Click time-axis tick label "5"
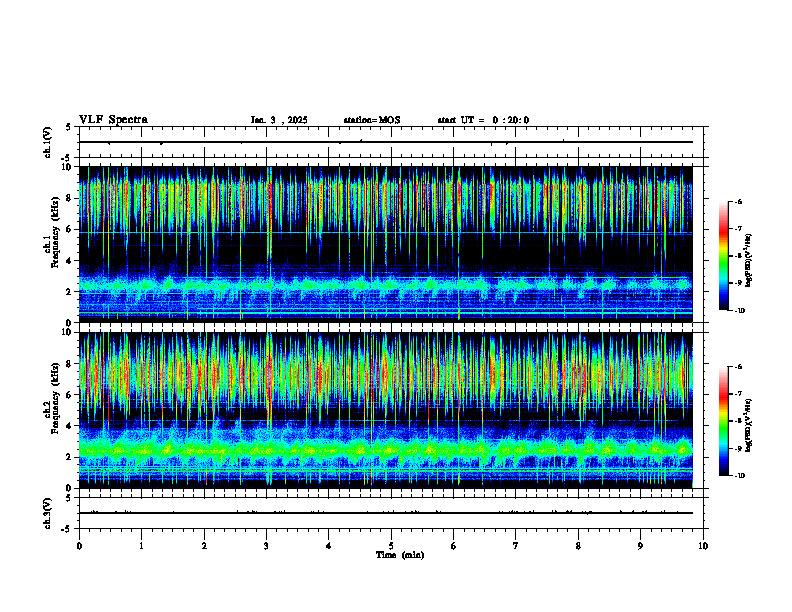This screenshot has width=792, height=612. click(x=391, y=546)
